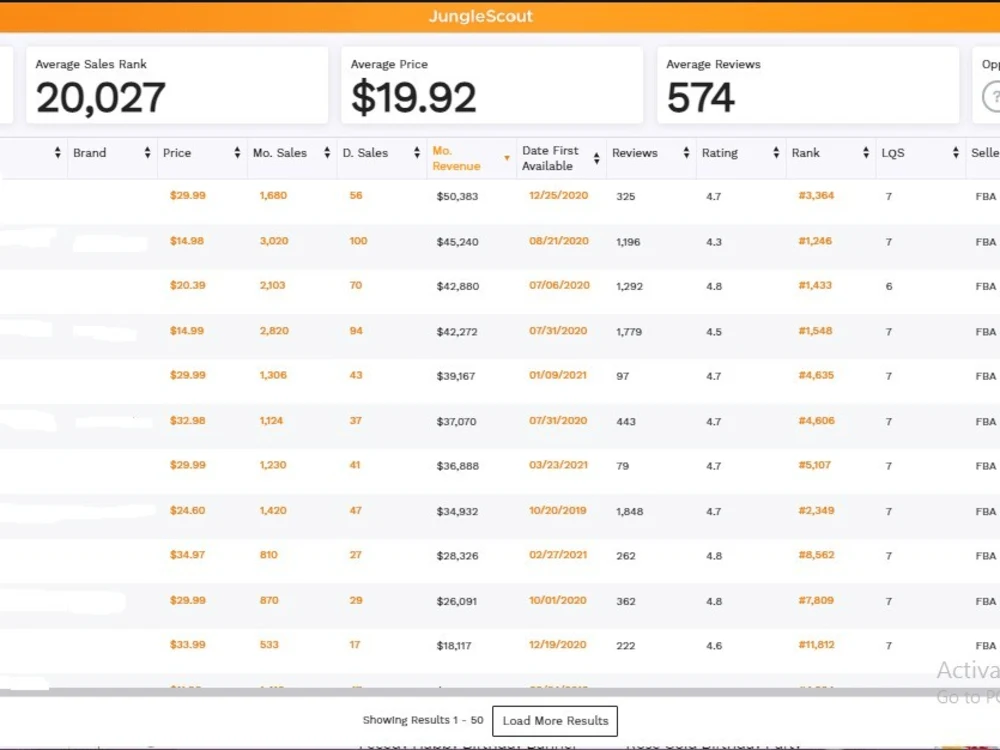This screenshot has width=1000, height=750.
Task: Click the horizontal scrollbar below table
Action: click(500, 692)
